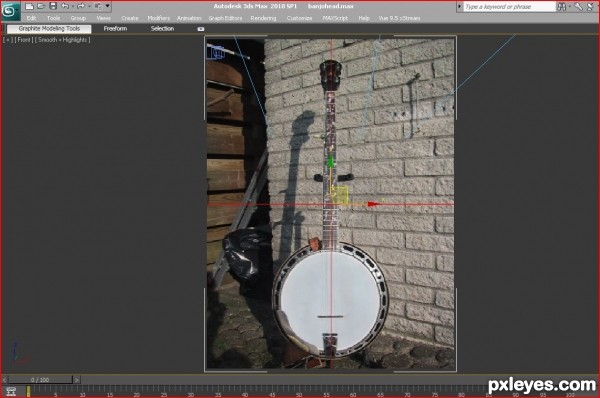600x398 pixels.
Task: Open the Vue 9.5 xStream menu
Action: [x=399, y=18]
